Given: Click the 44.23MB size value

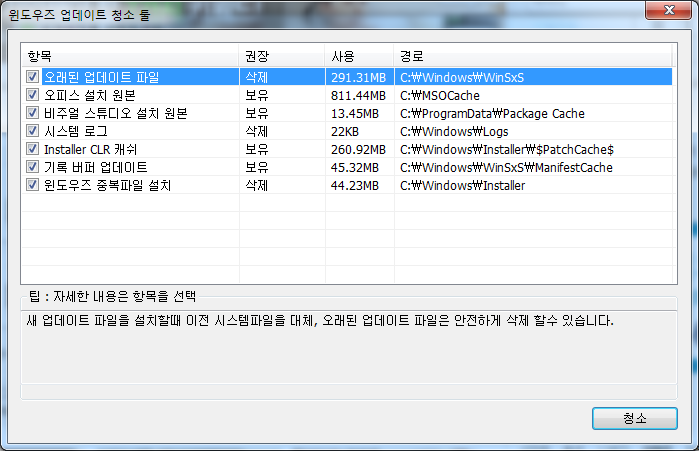Looking at the screenshot, I should 355,186.
